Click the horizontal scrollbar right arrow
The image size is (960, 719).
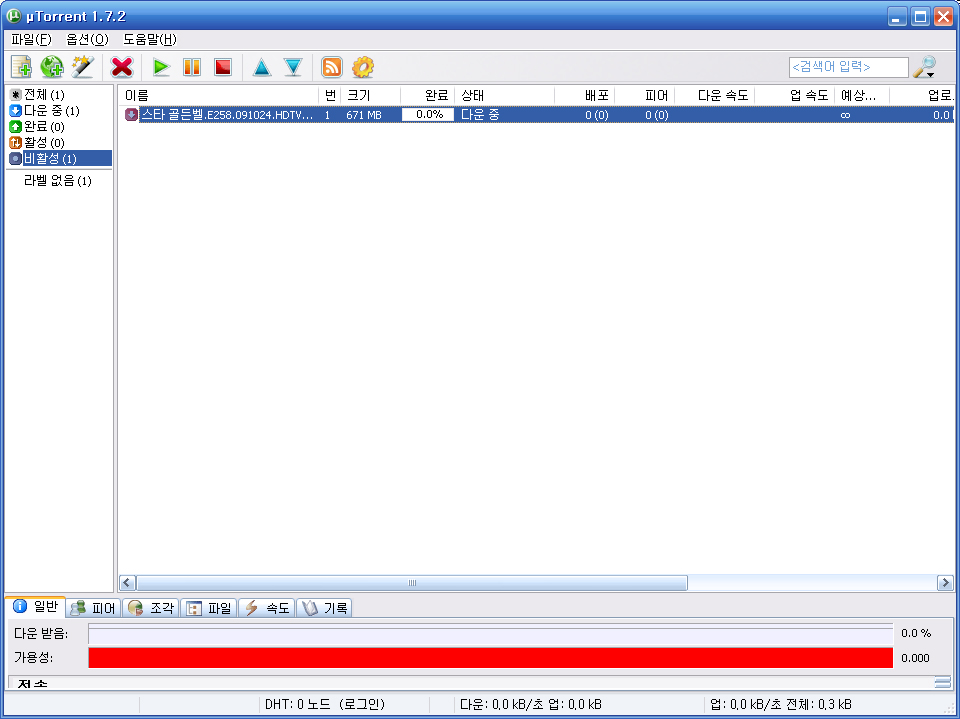tap(945, 582)
